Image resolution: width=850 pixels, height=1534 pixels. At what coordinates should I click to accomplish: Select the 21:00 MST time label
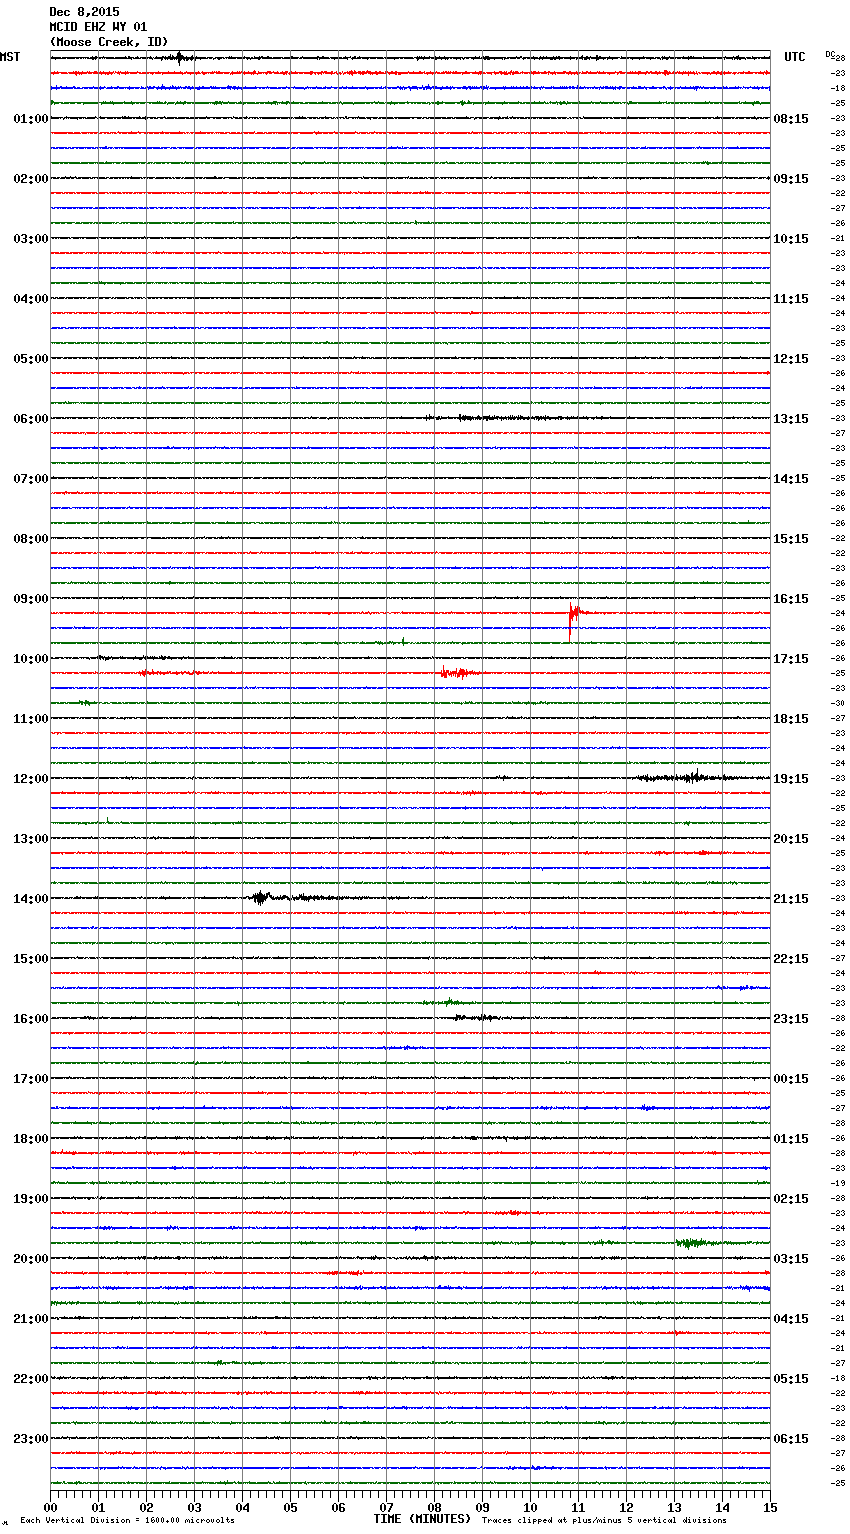(x=31, y=1319)
